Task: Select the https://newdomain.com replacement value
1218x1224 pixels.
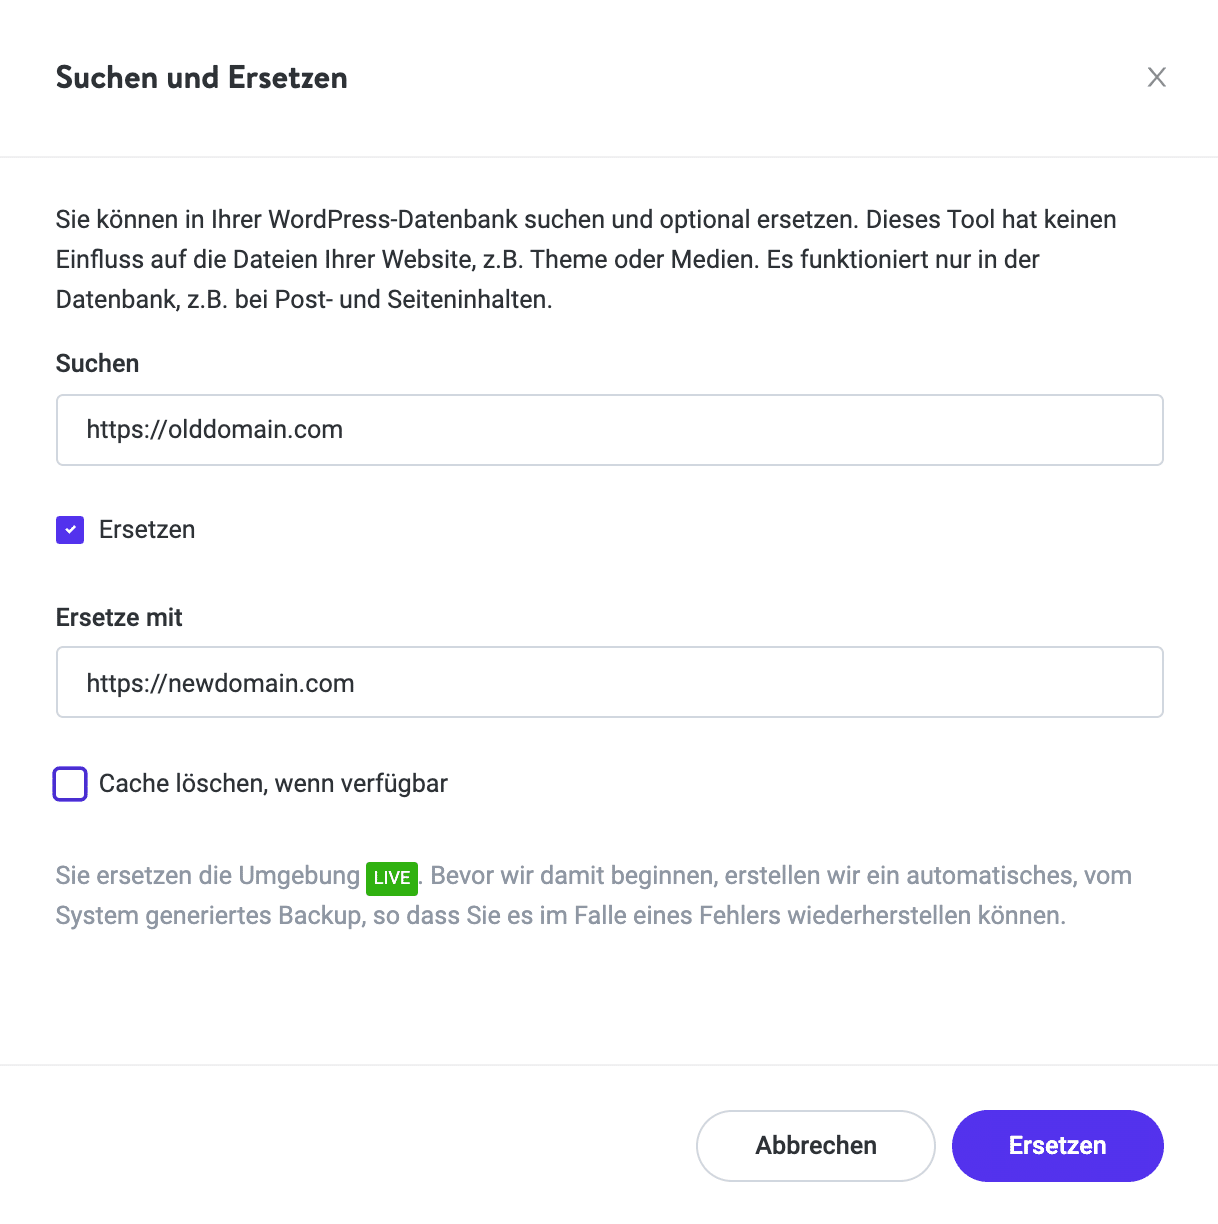Action: tap(220, 682)
